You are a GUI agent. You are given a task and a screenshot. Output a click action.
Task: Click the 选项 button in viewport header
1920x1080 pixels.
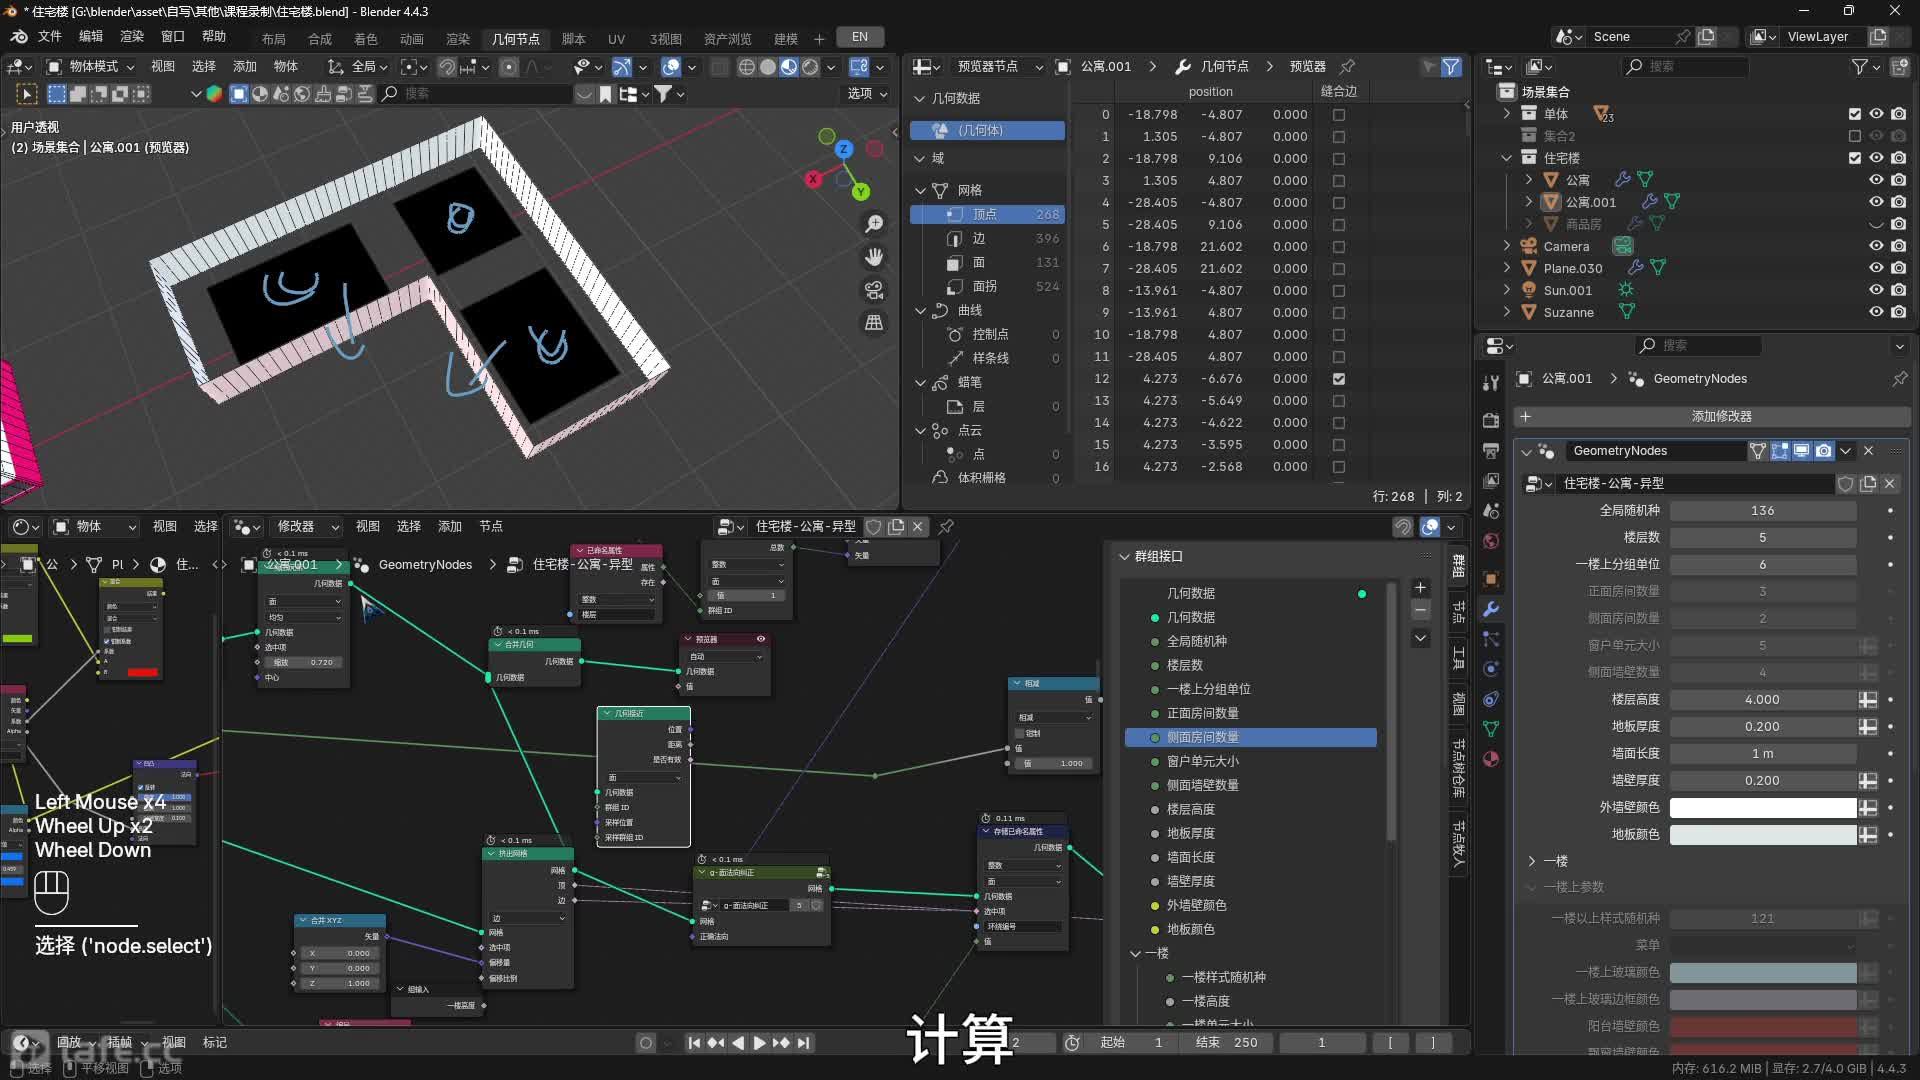(867, 94)
